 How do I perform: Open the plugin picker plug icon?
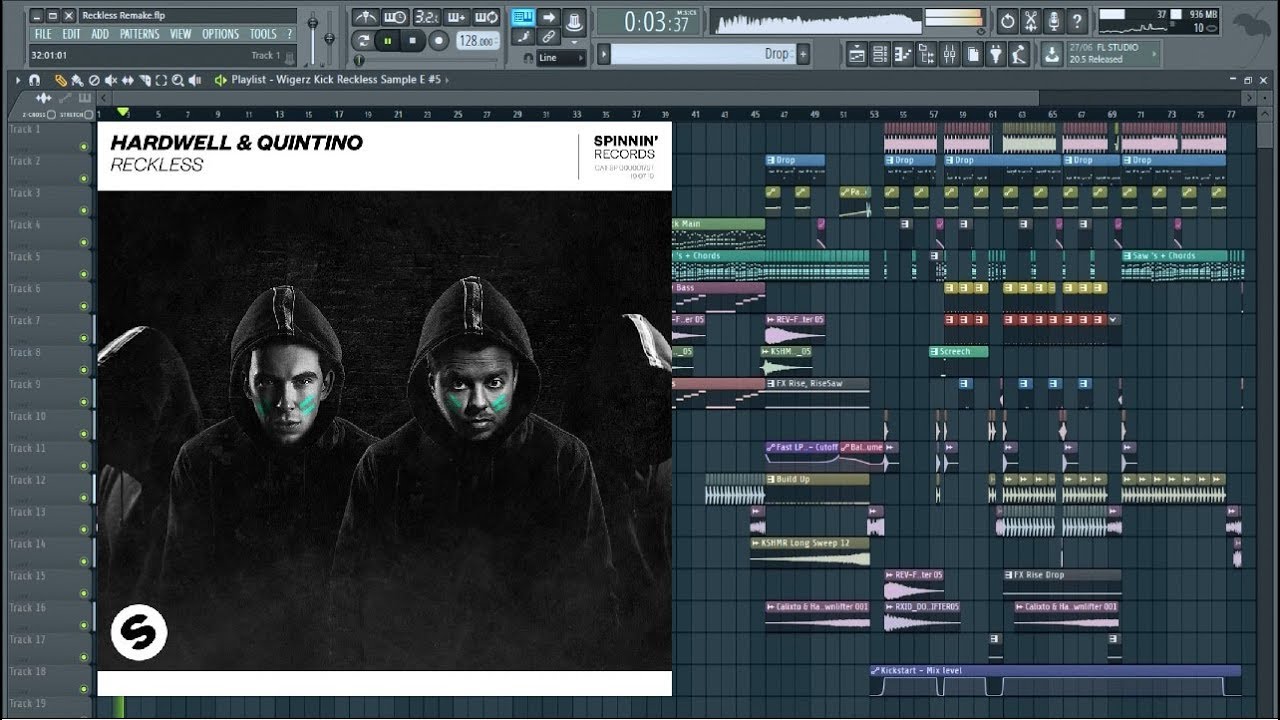(x=995, y=54)
